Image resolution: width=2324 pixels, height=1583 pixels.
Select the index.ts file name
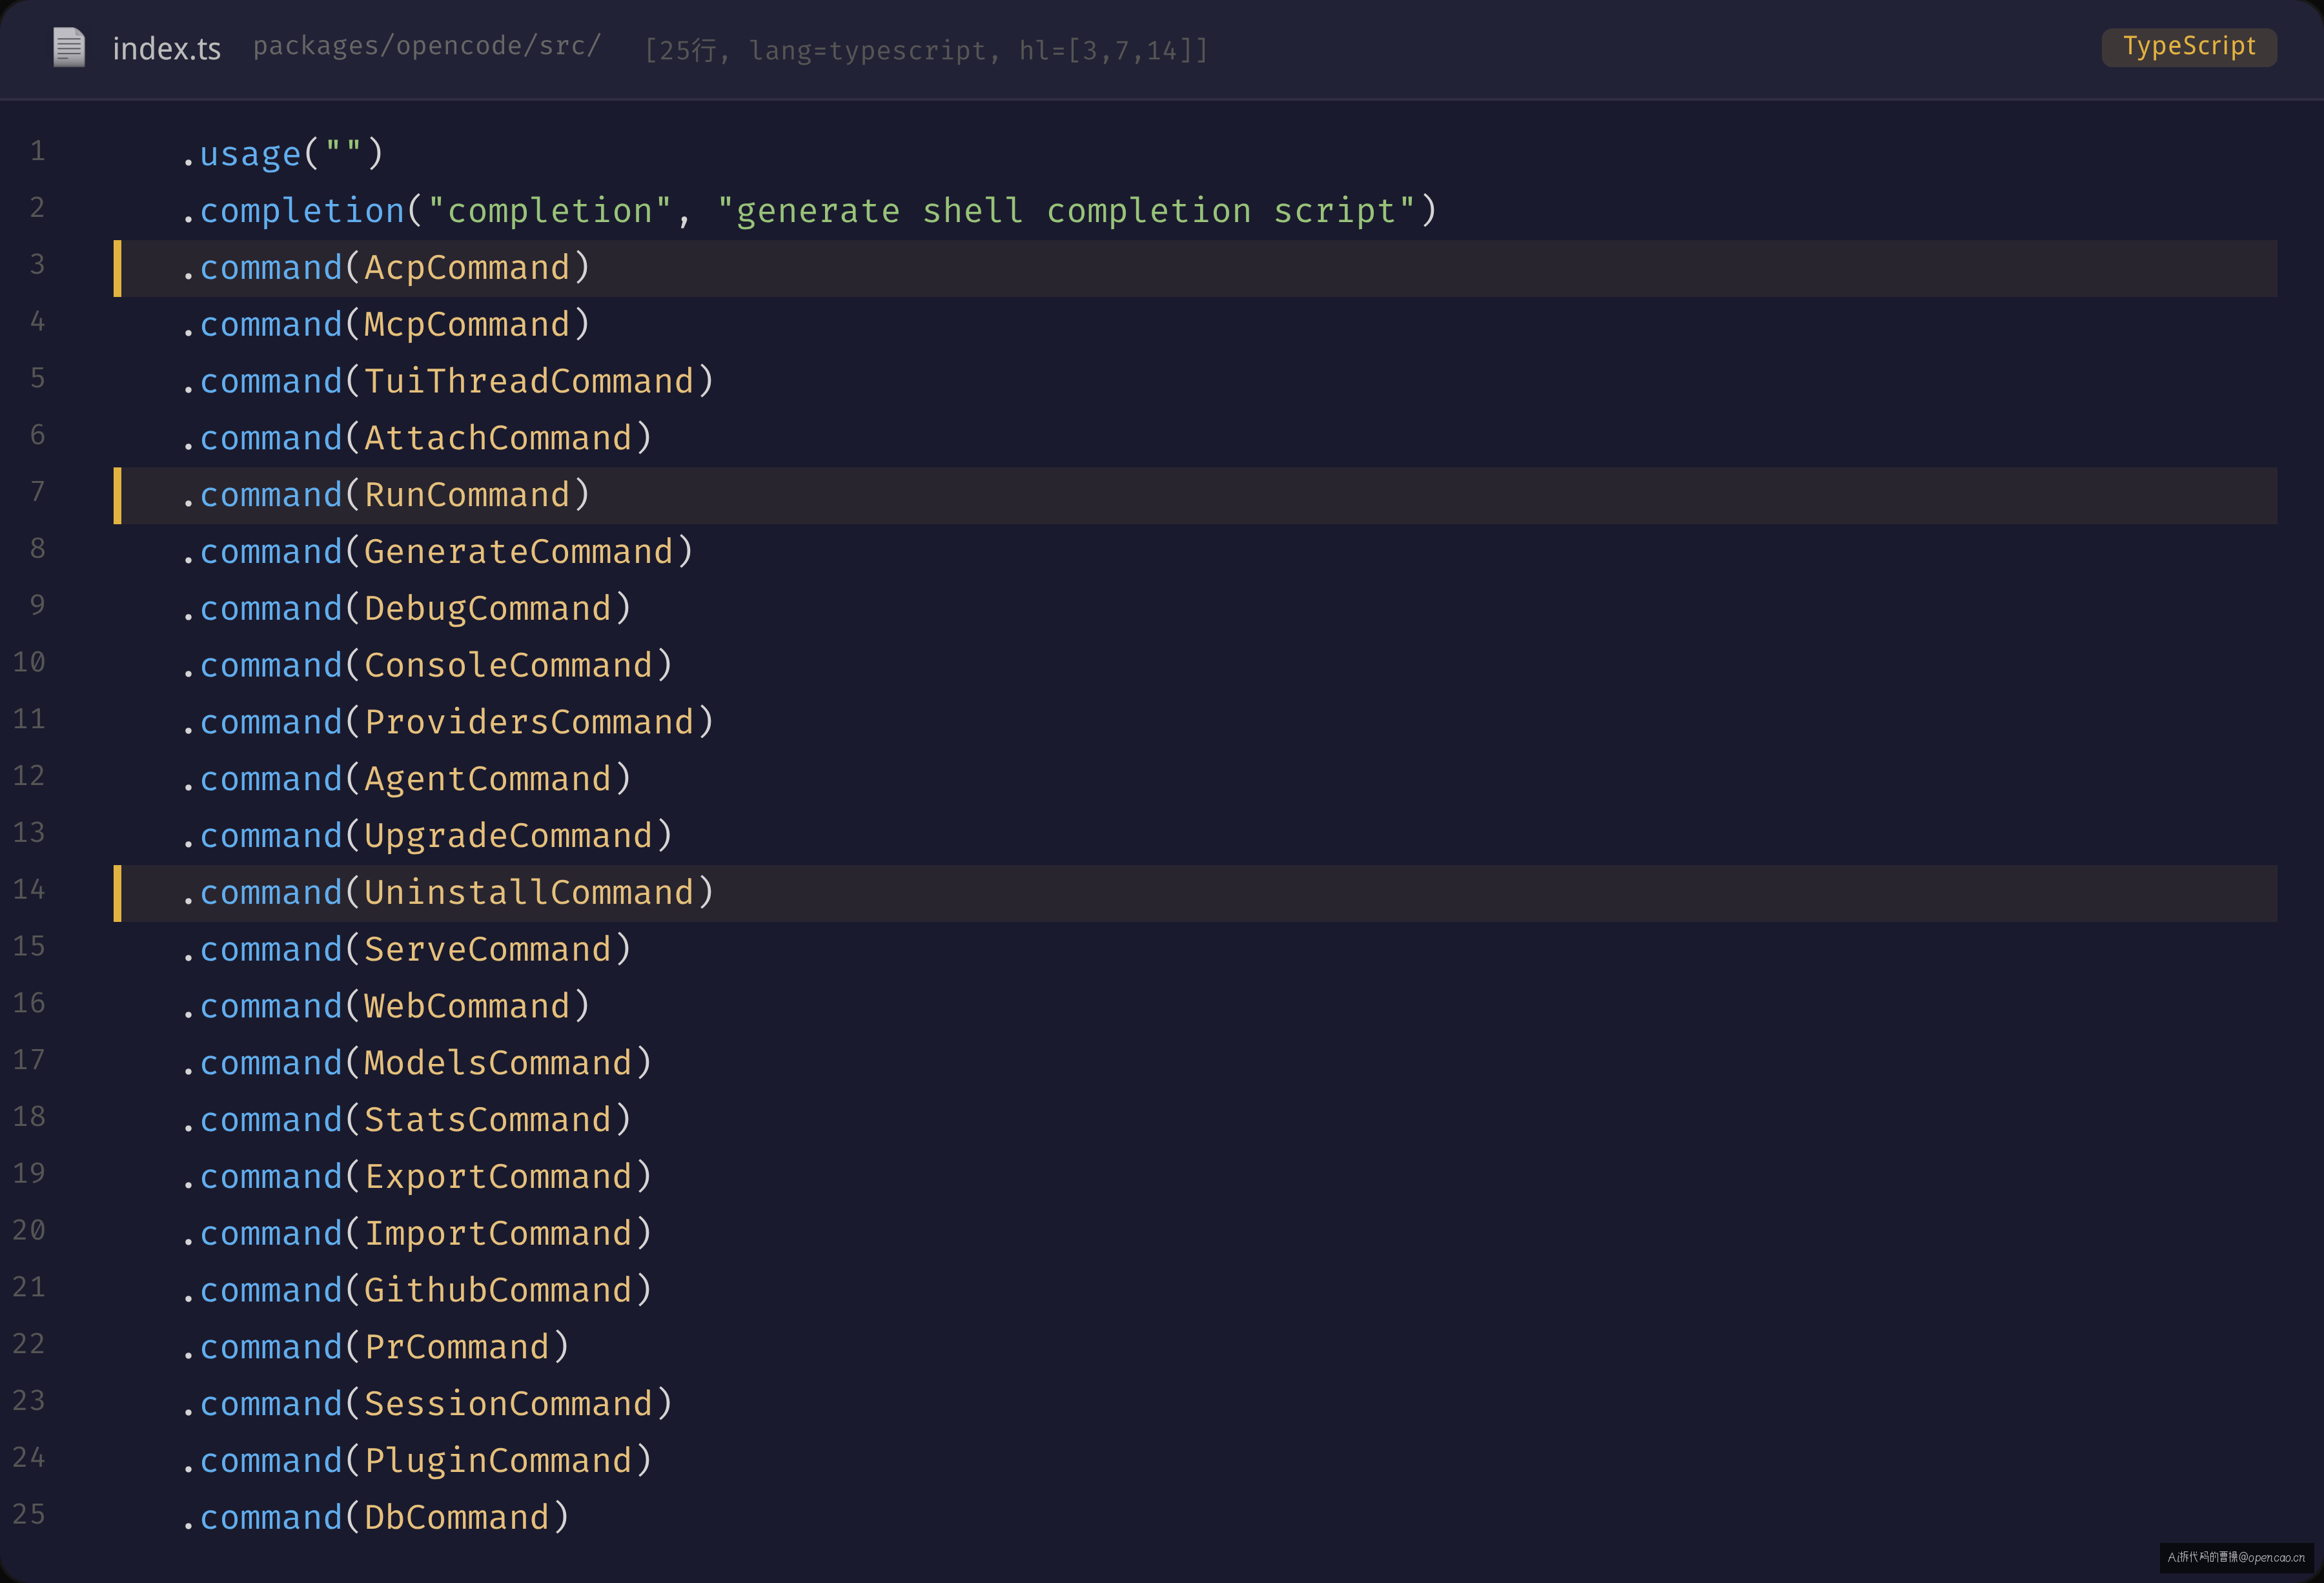point(166,49)
